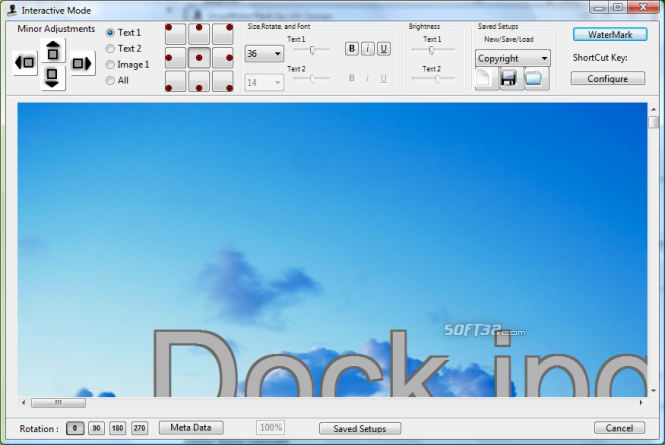665x445 pixels.
Task: Adjust the Text 1 rotate slider
Action: [312, 50]
